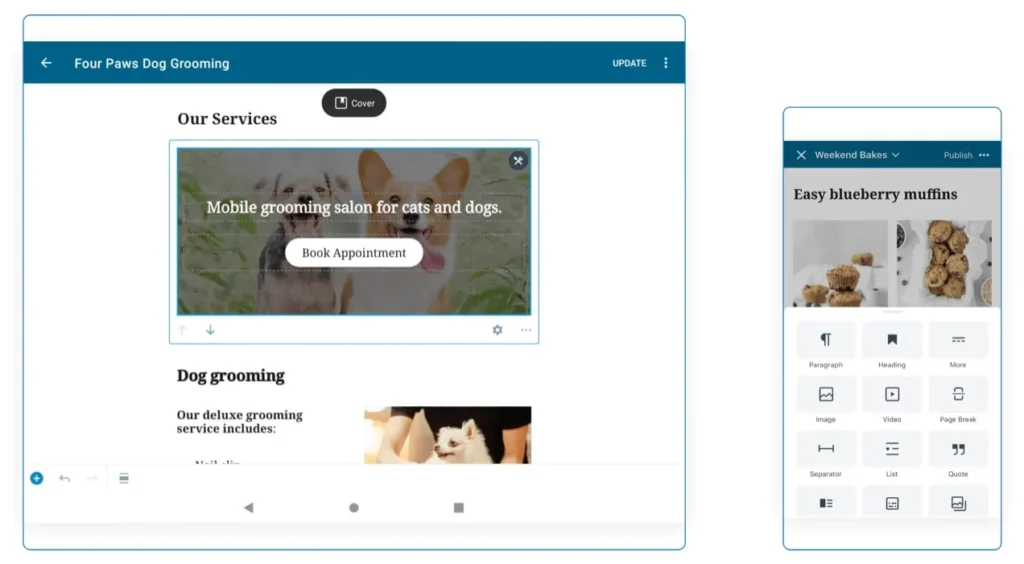
Task: Tap the Book Appointment button
Action: point(354,253)
